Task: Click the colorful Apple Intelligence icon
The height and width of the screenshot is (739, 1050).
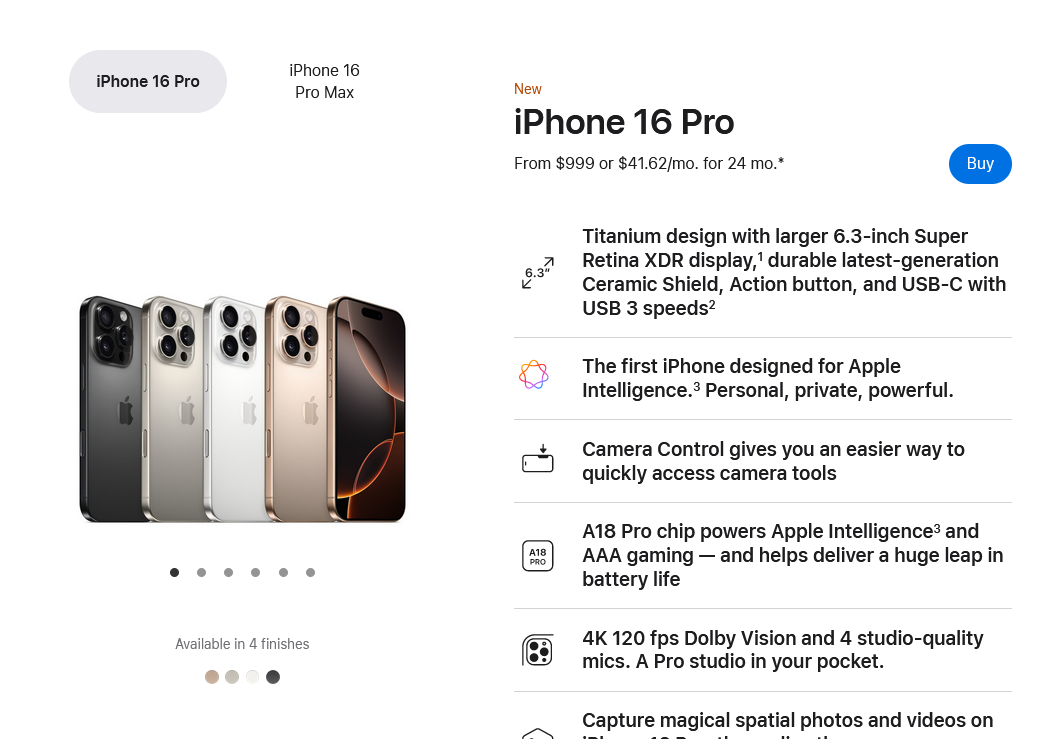Action: tap(534, 375)
